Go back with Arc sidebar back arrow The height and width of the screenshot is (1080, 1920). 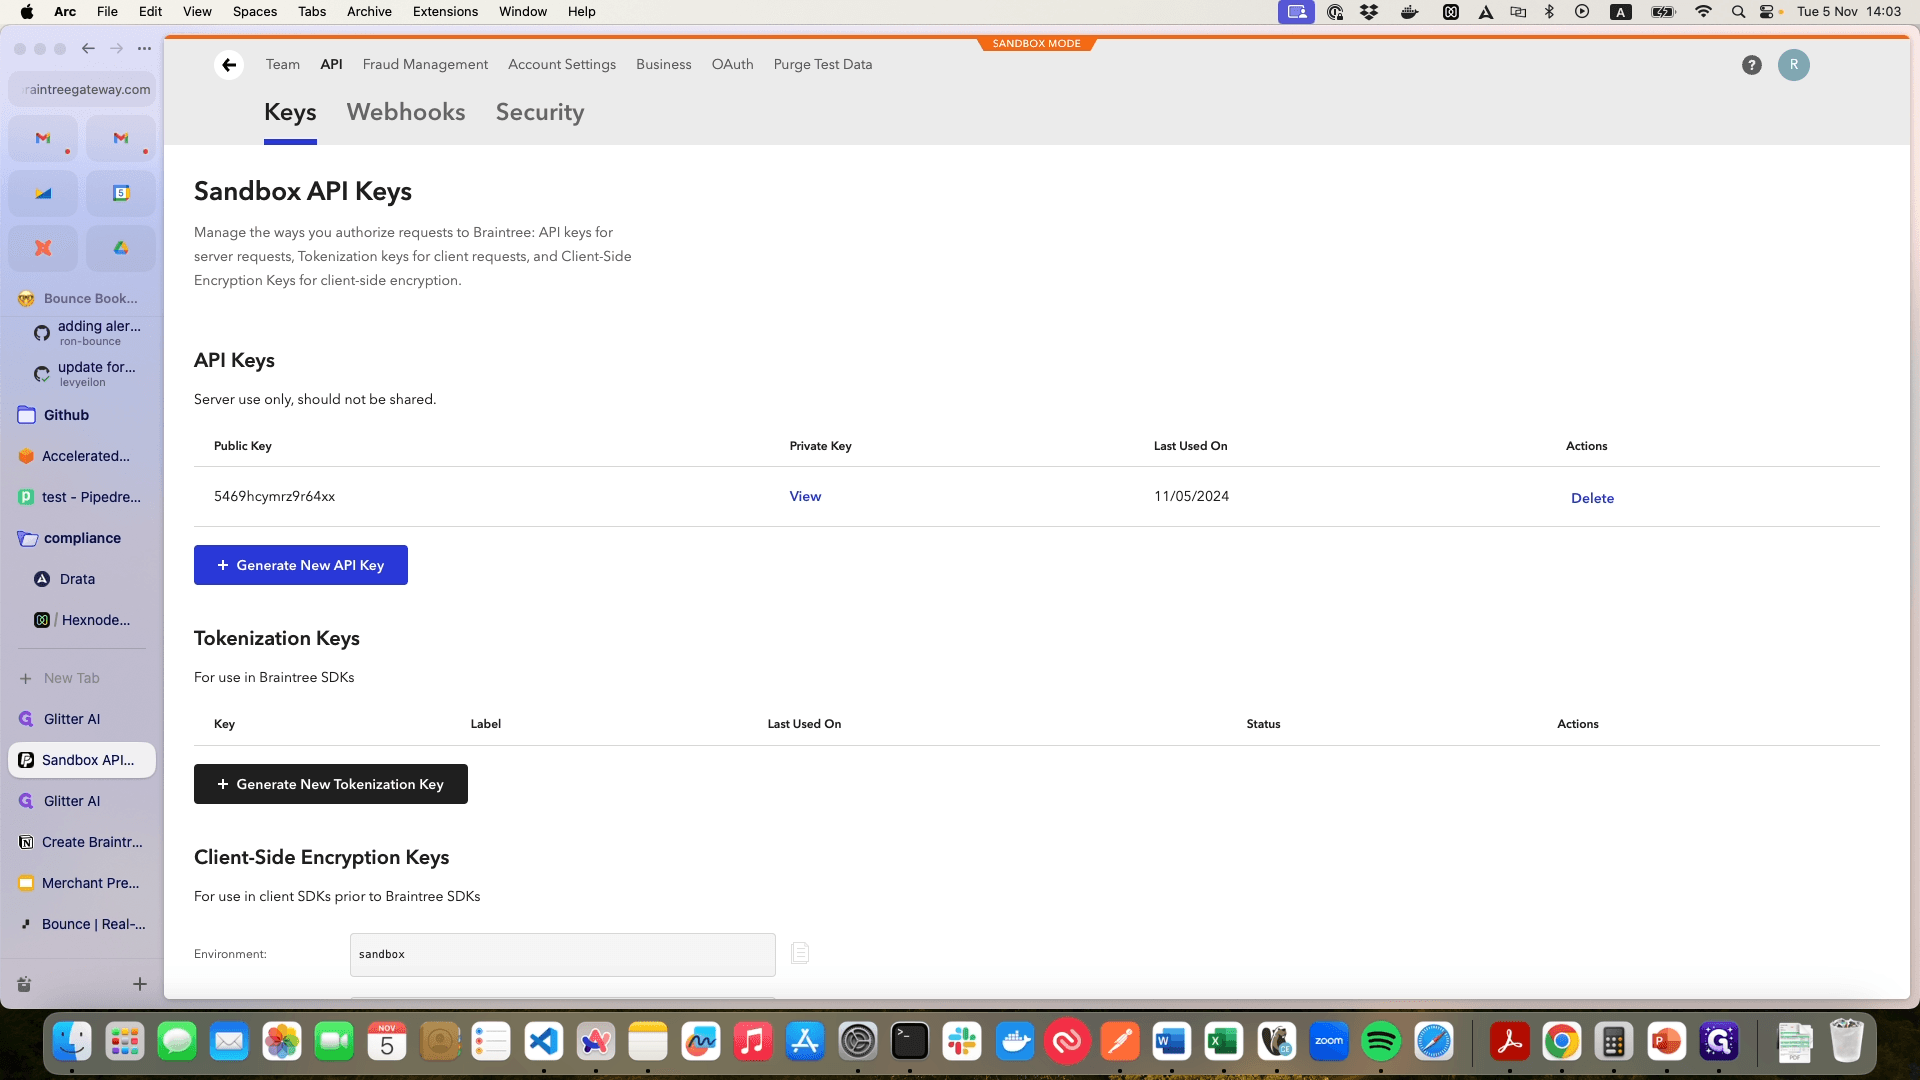(x=88, y=48)
